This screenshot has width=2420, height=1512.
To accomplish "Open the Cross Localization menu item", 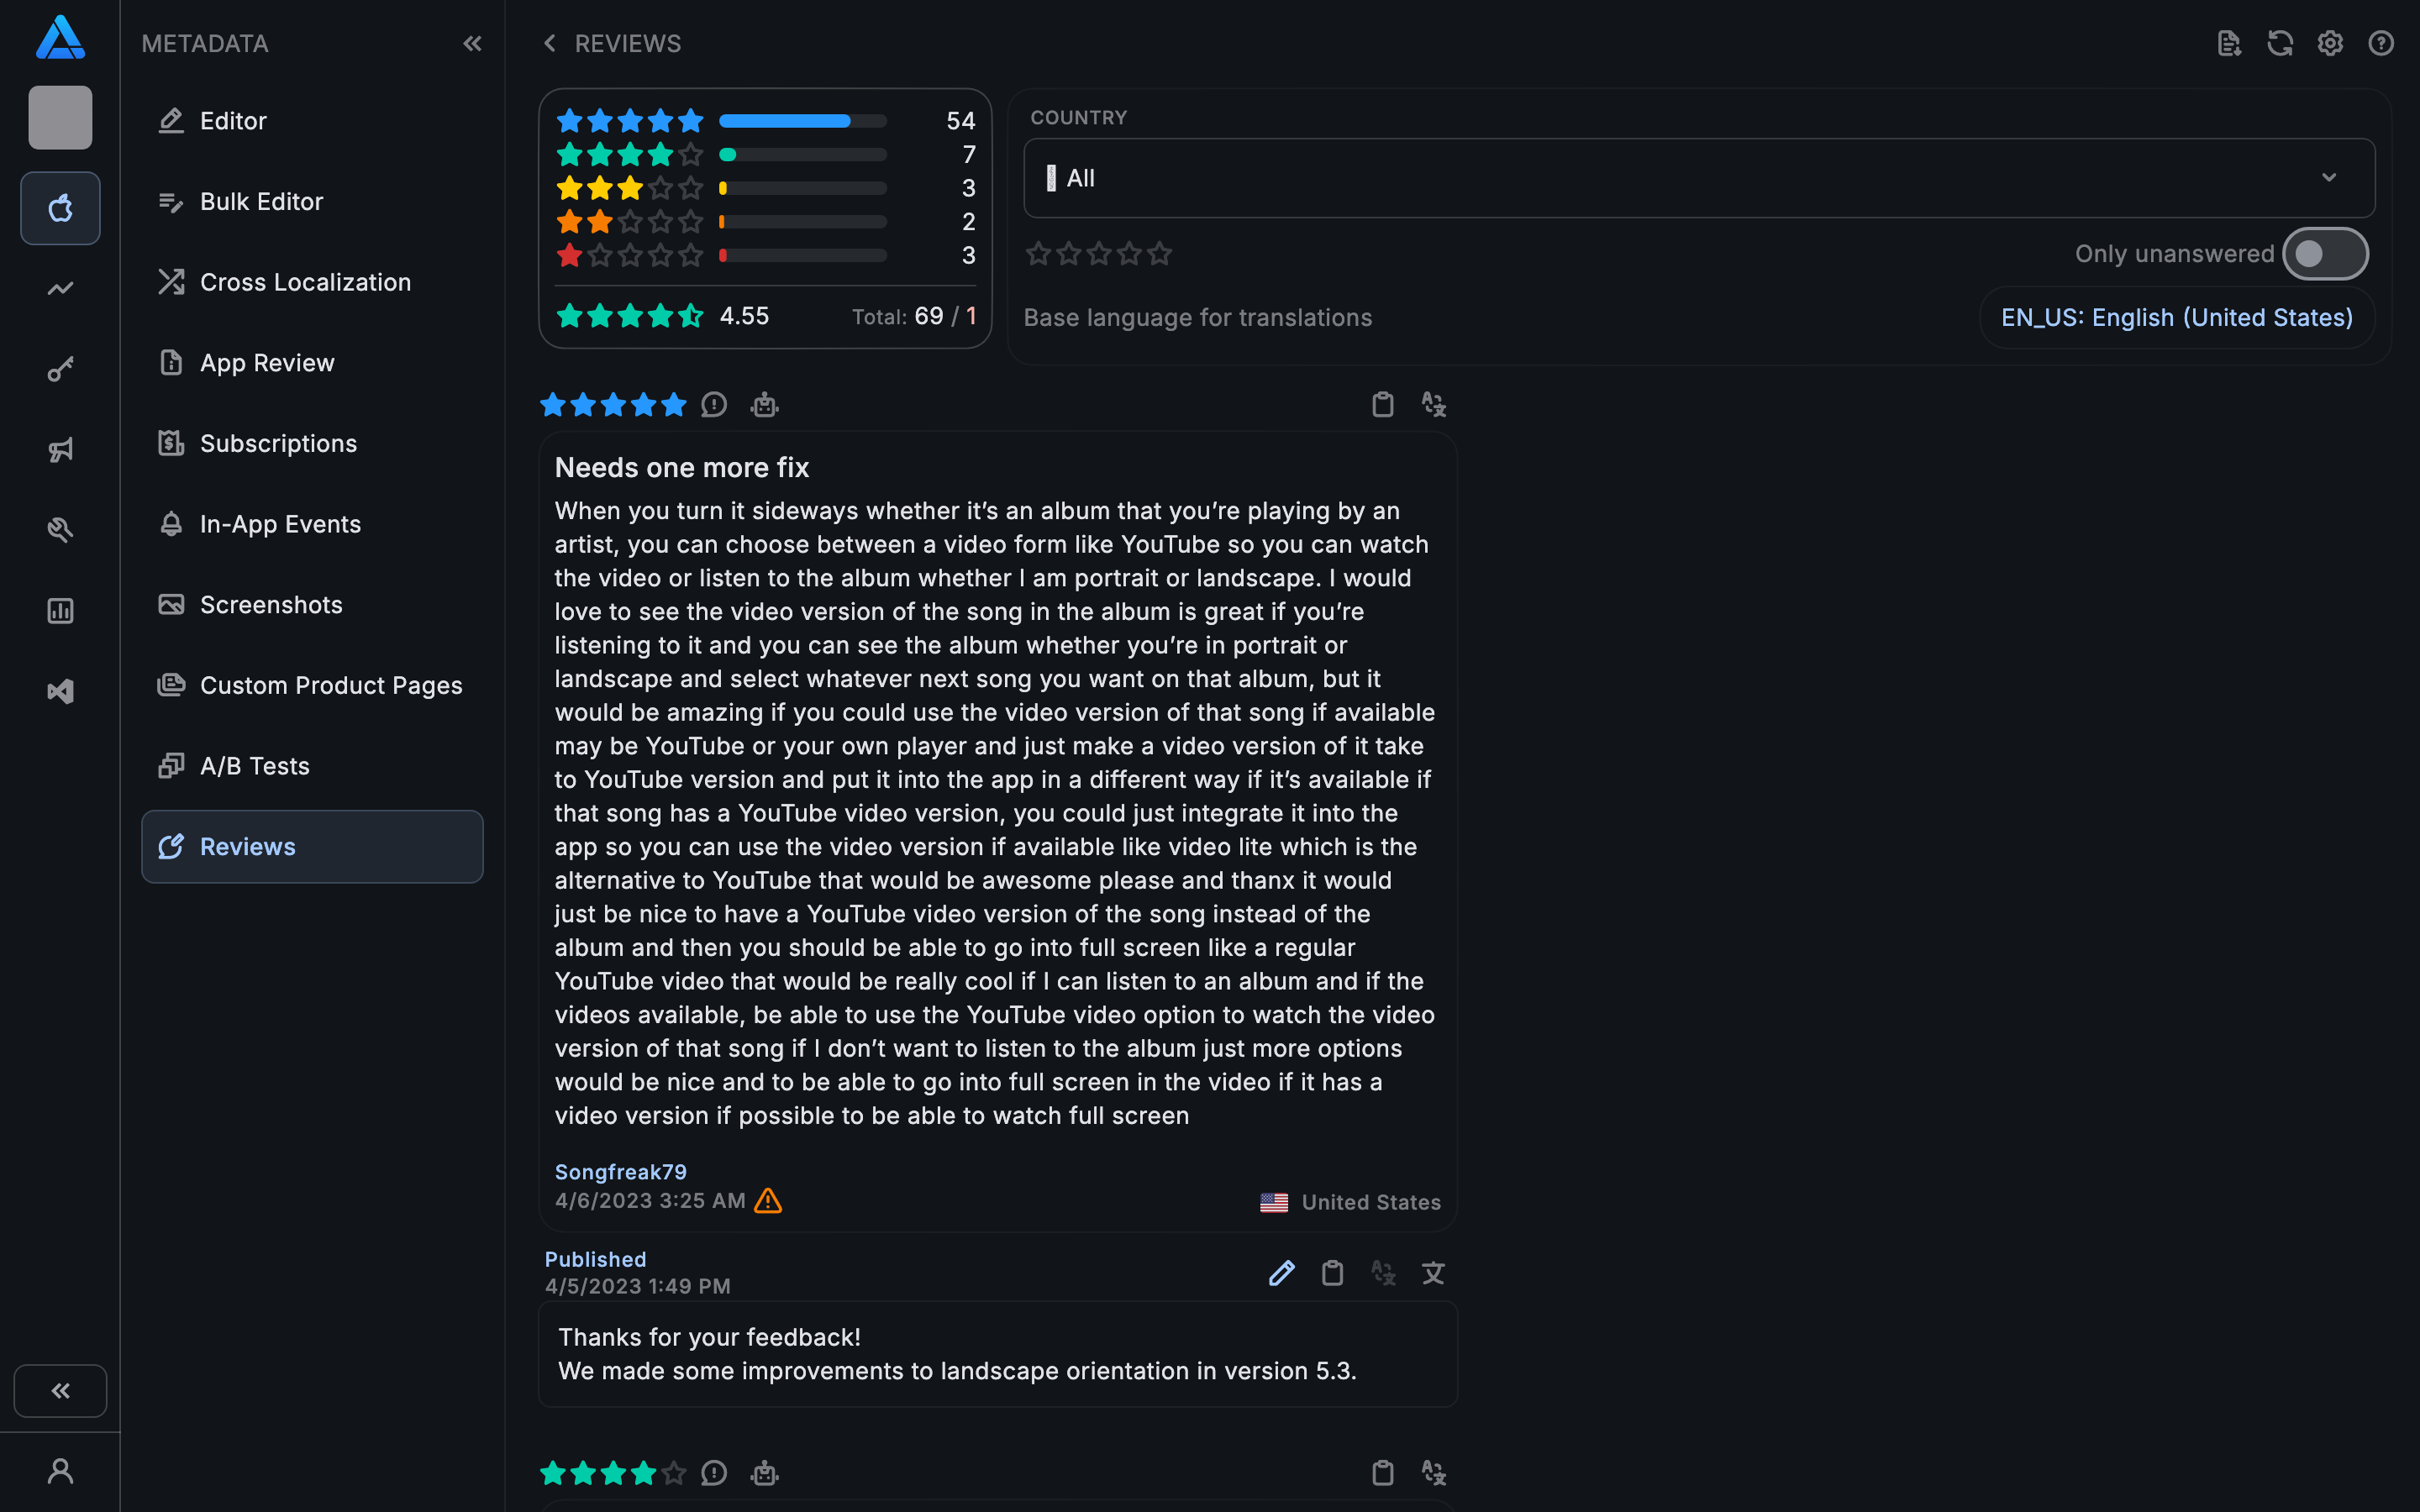I will pos(305,282).
